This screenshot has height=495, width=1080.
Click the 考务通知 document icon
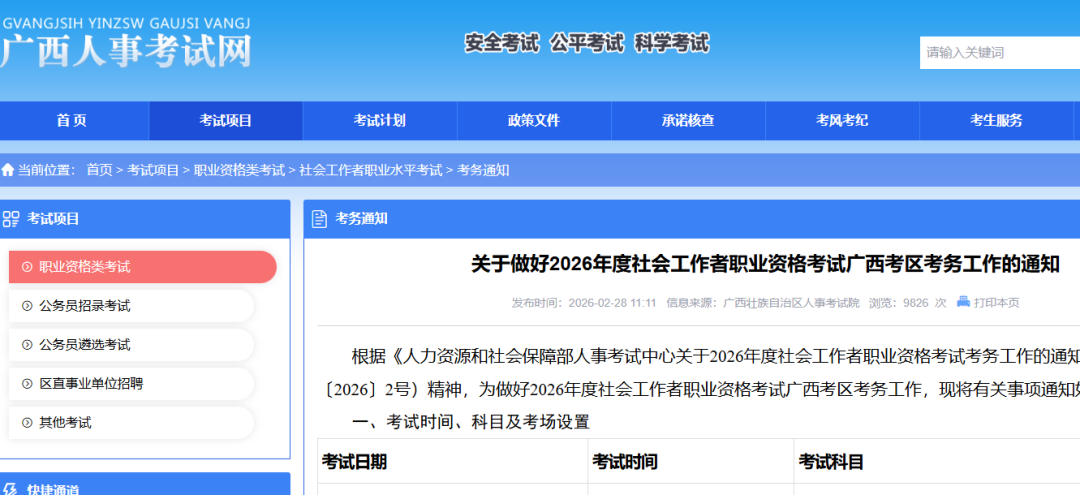pos(319,218)
